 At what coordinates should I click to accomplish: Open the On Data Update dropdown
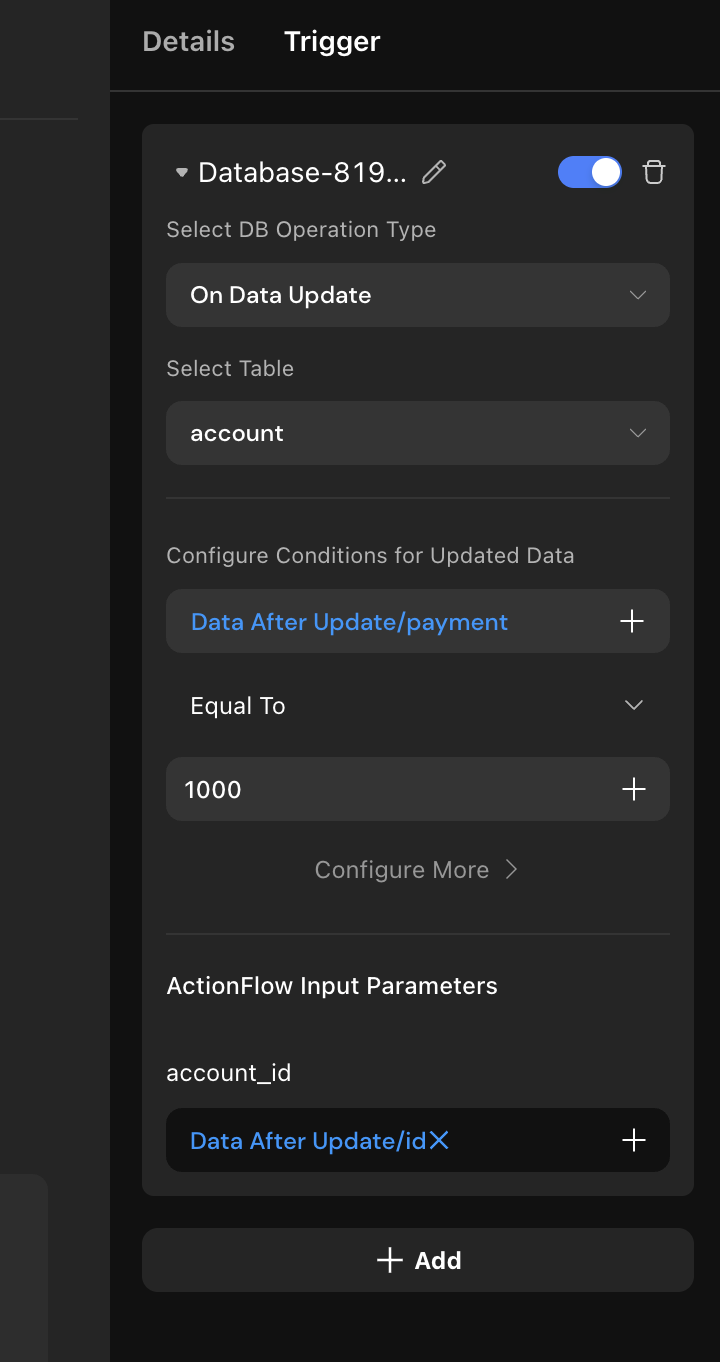click(x=418, y=295)
